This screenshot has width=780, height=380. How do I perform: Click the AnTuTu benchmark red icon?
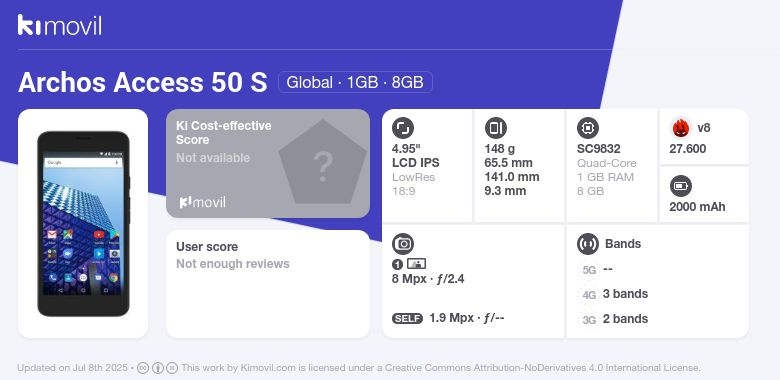click(681, 128)
